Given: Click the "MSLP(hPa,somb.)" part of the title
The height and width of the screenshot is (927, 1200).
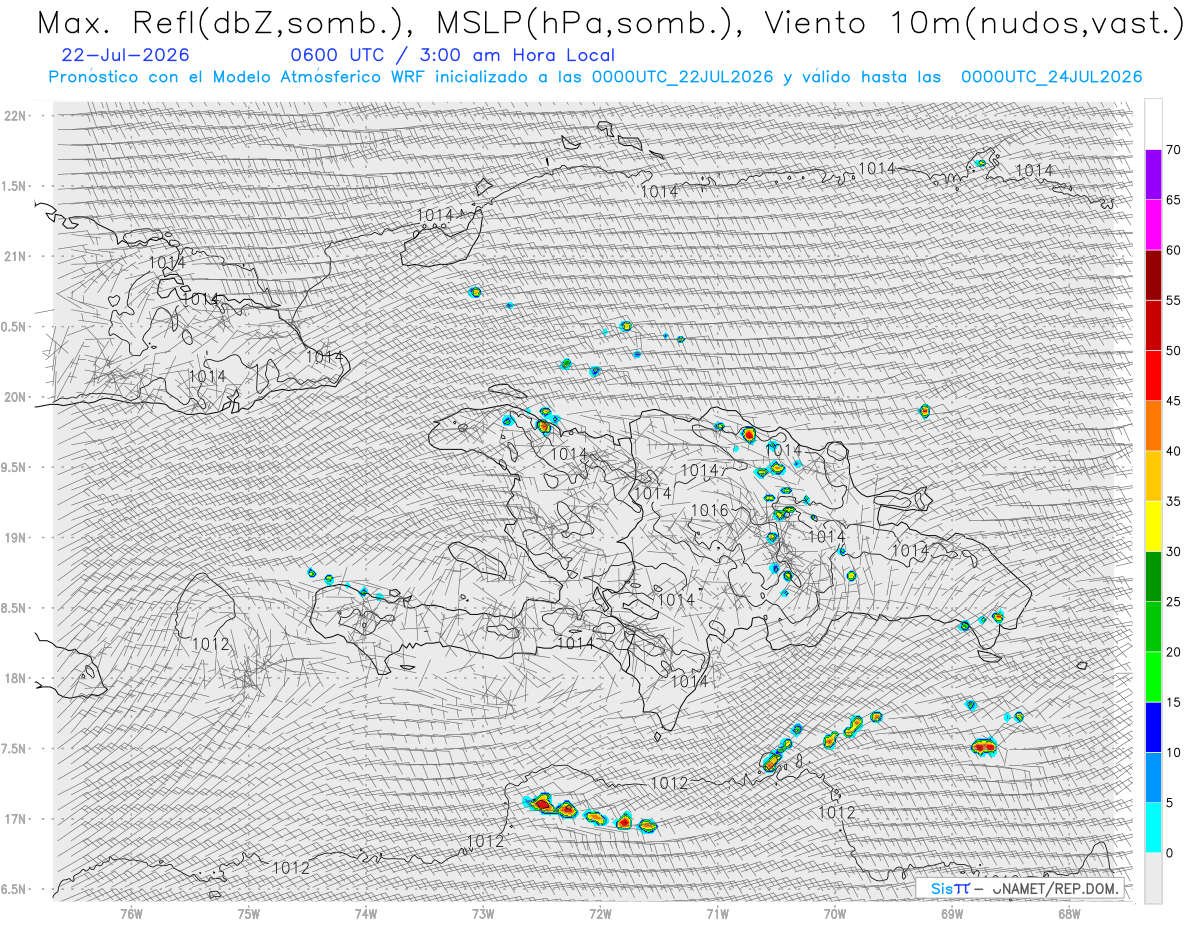Looking at the screenshot, I should coord(589,23).
